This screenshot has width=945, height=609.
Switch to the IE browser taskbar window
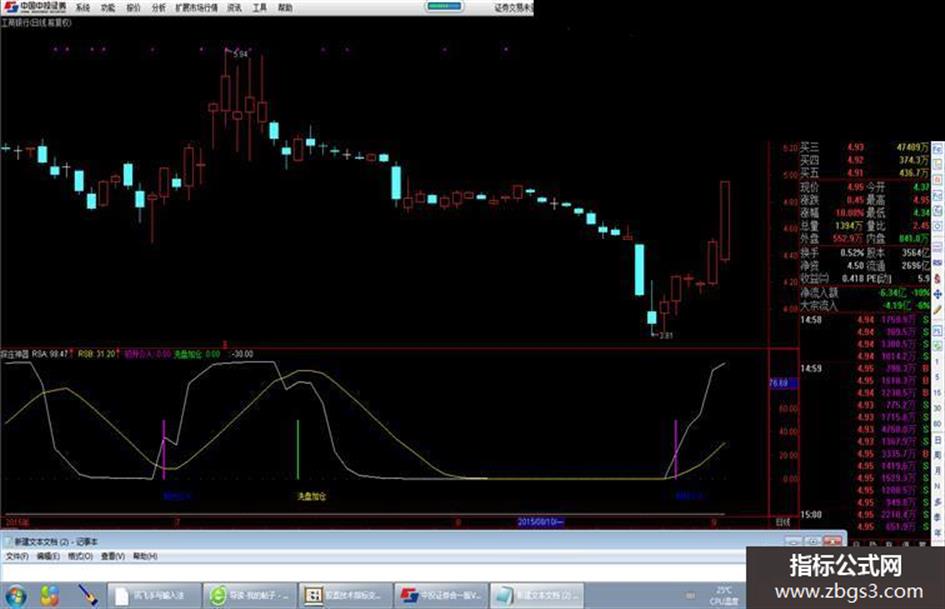tap(250, 596)
